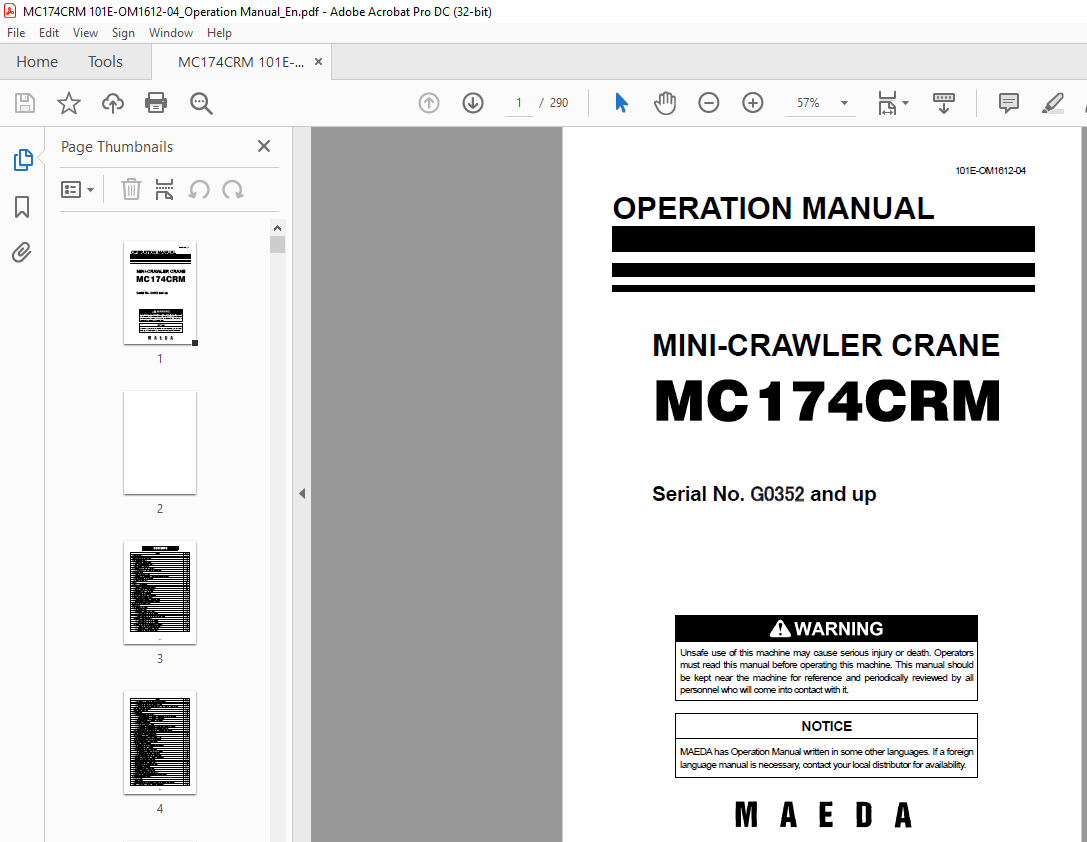
Task: Print the document
Action: pos(156,103)
